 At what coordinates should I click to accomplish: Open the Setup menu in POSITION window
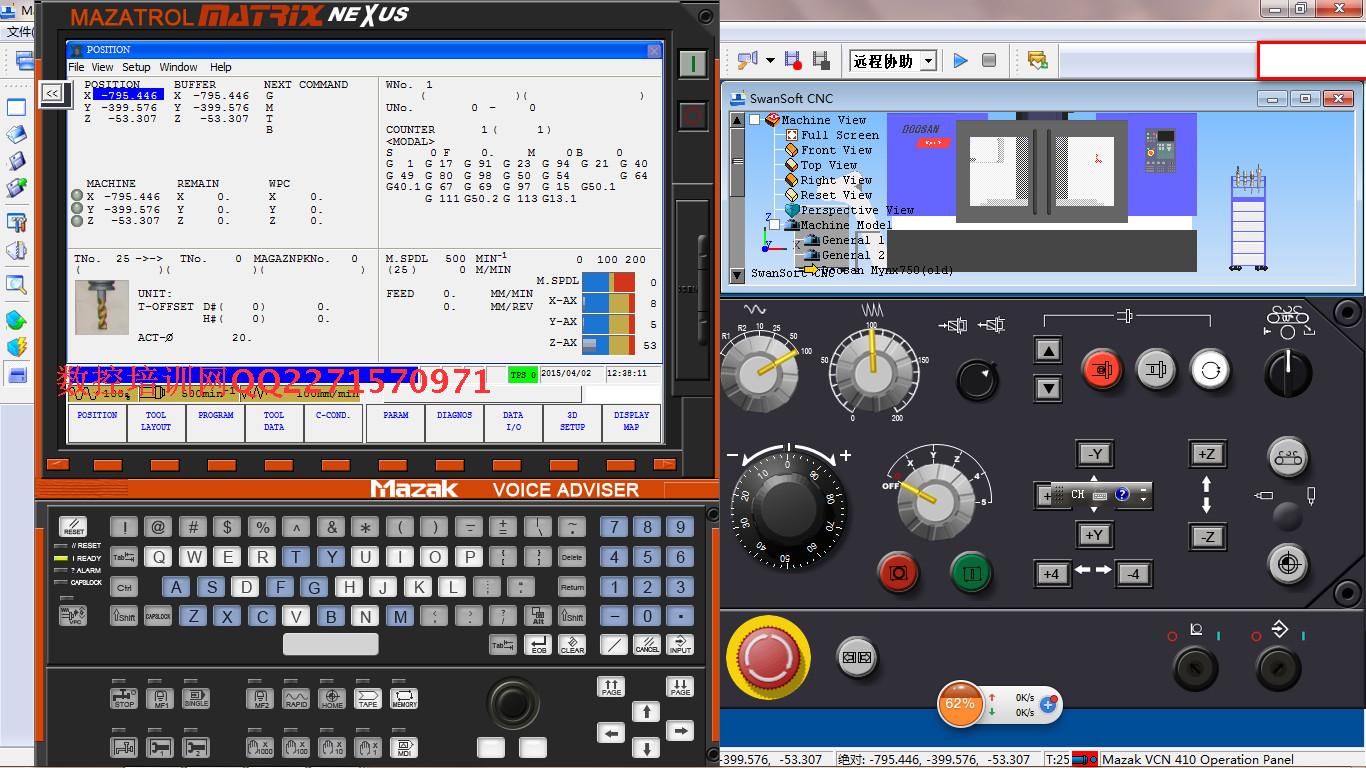pyautogui.click(x=136, y=67)
